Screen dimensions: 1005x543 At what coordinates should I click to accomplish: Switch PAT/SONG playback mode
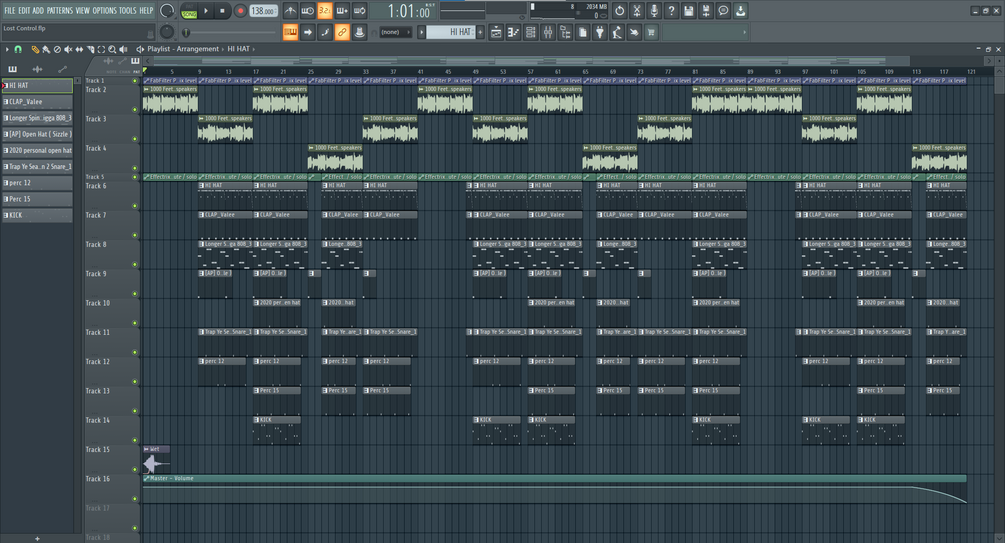coord(189,11)
